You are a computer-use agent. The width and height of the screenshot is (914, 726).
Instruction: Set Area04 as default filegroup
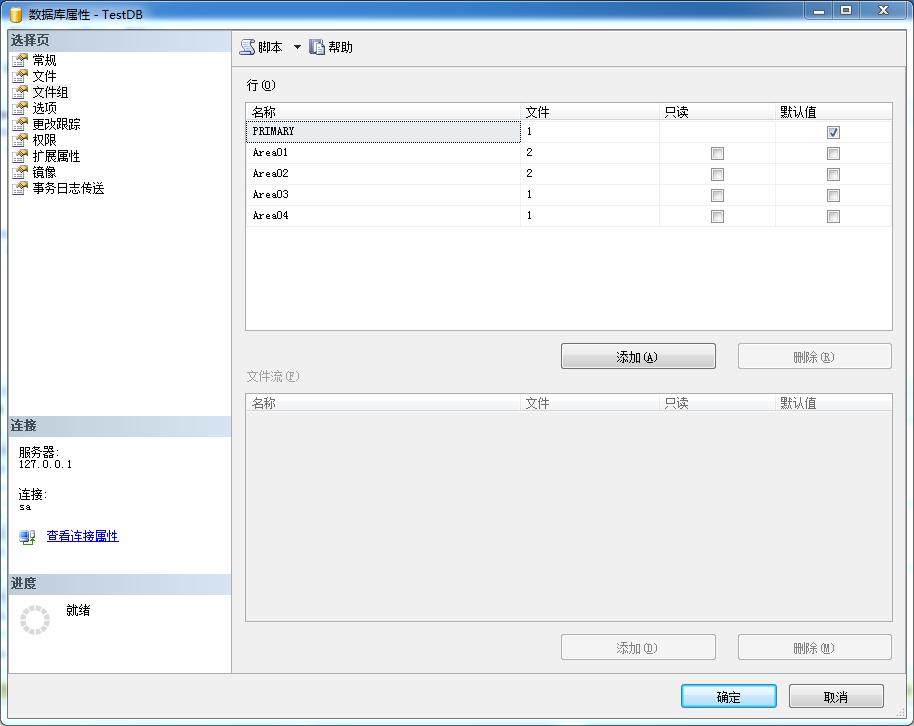833,216
